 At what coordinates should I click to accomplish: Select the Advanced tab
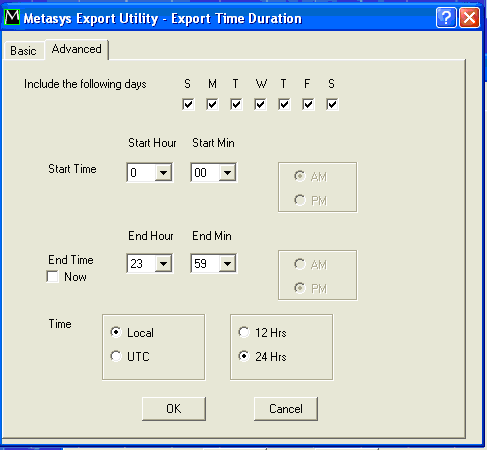[77, 49]
